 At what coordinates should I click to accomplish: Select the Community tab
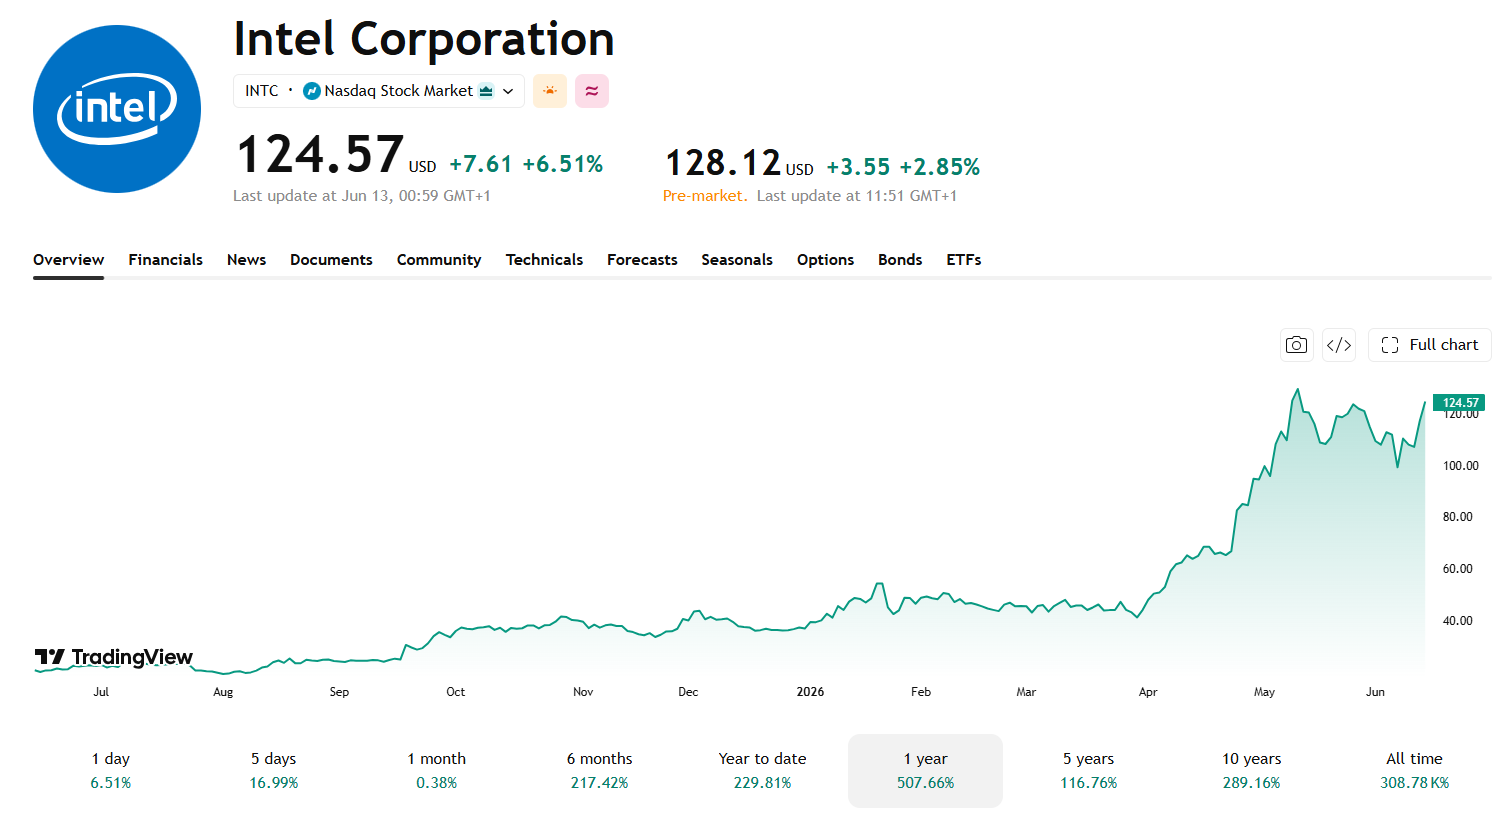439,260
